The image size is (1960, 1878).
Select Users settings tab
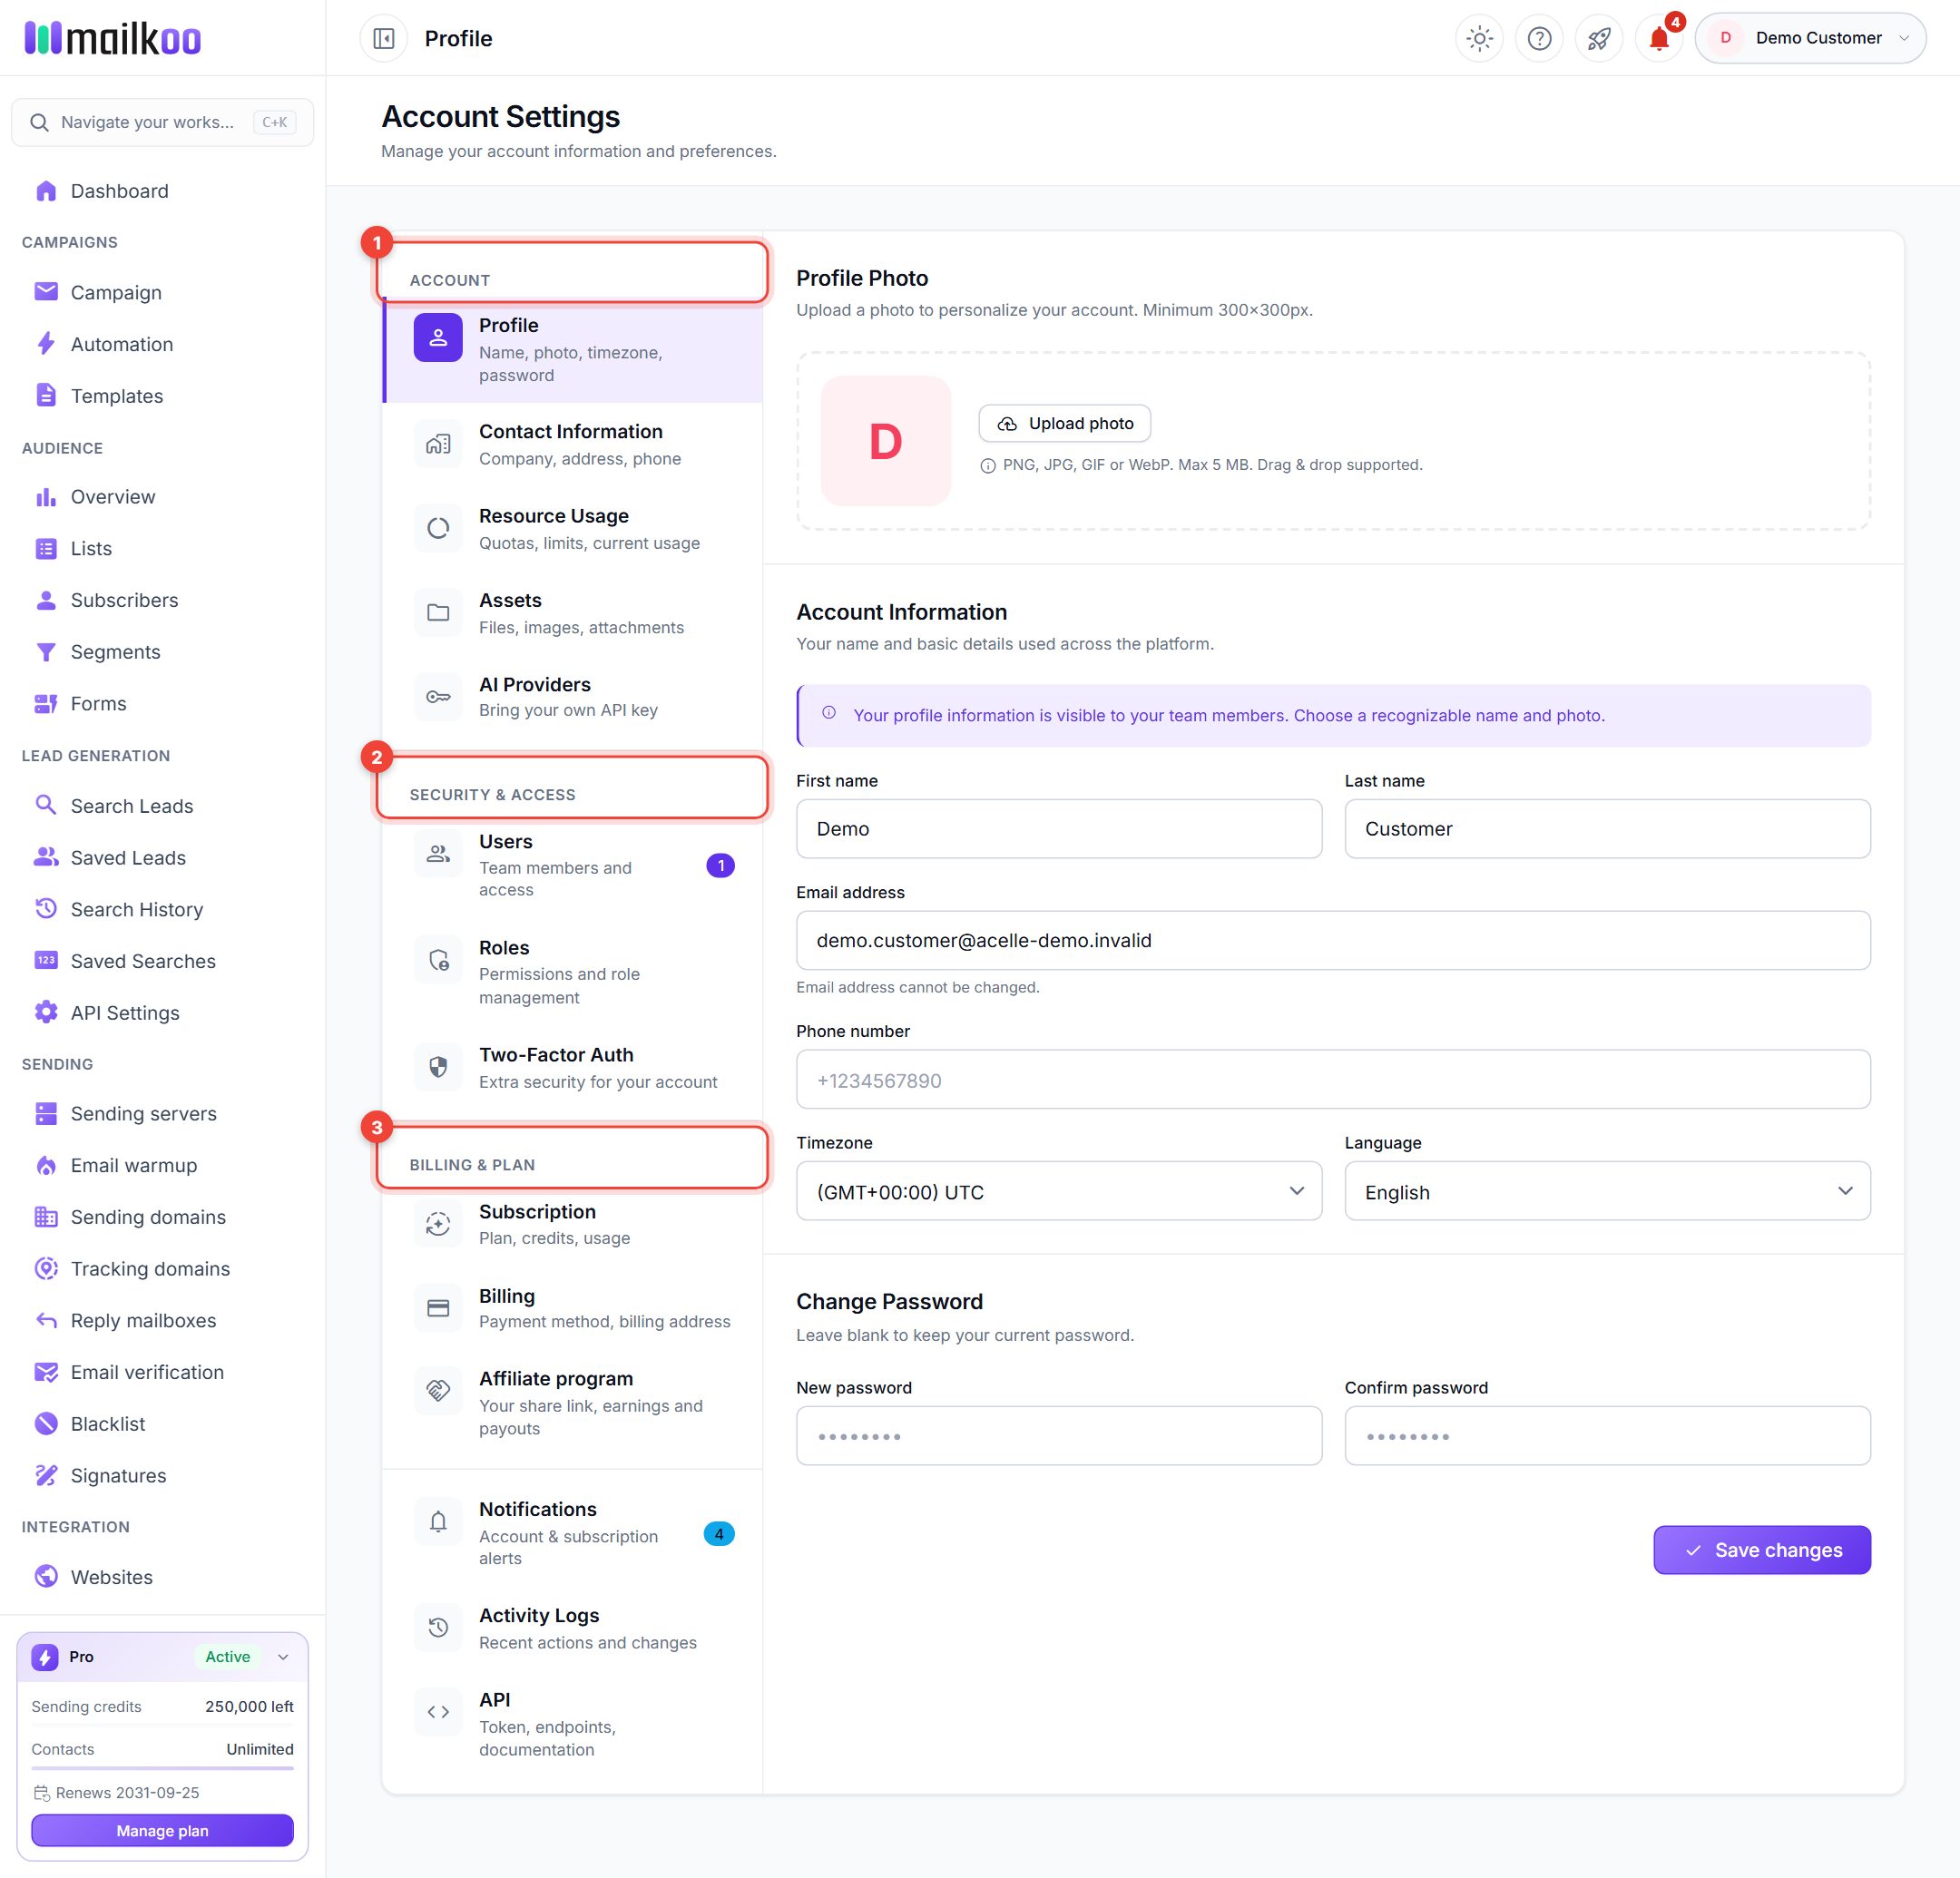[573, 865]
